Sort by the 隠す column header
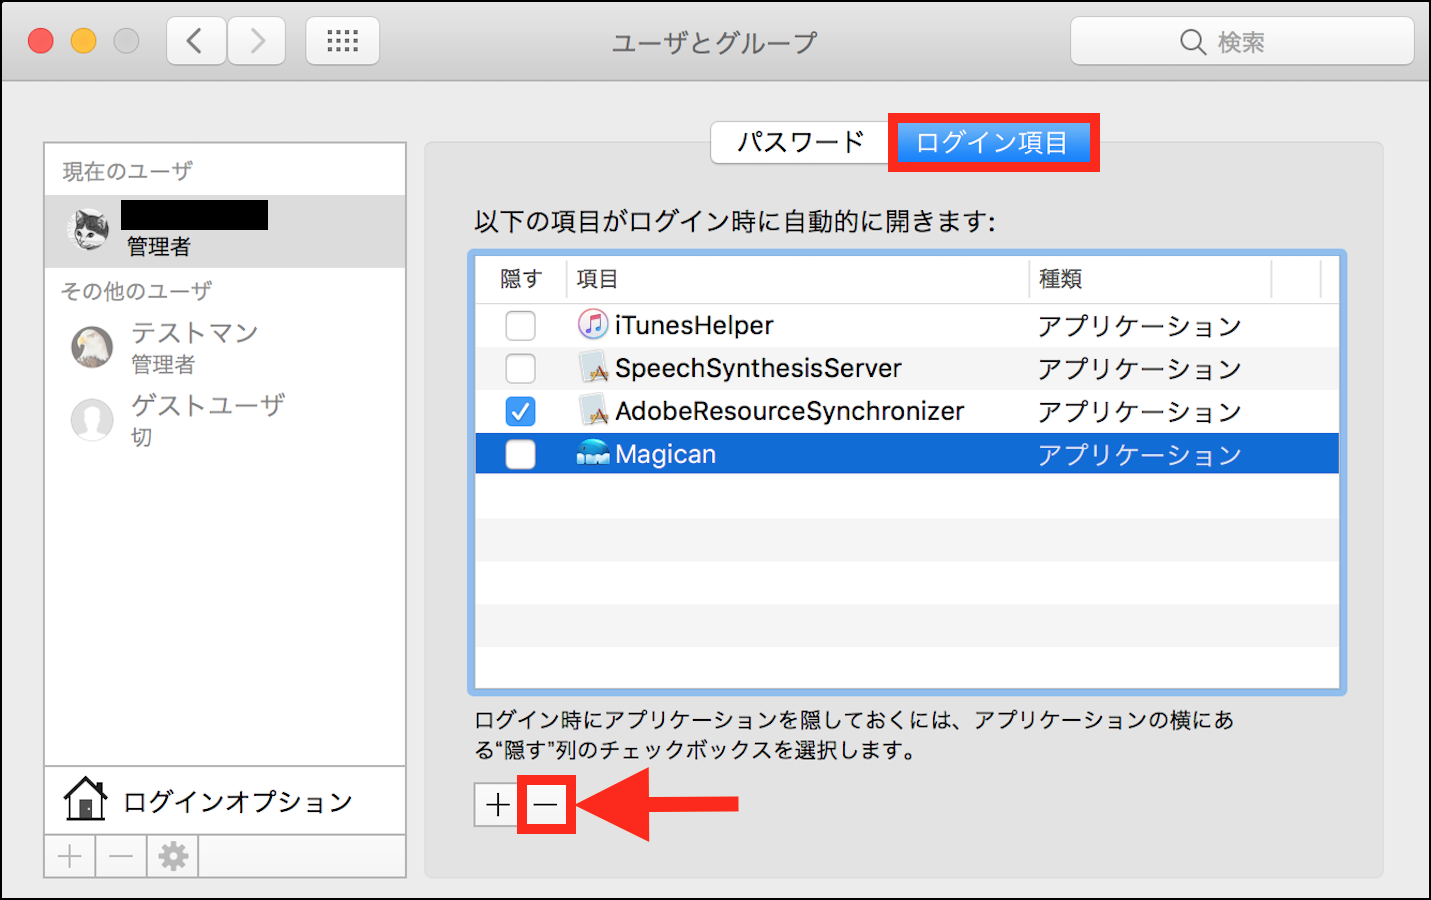The width and height of the screenshot is (1431, 900). (x=521, y=279)
